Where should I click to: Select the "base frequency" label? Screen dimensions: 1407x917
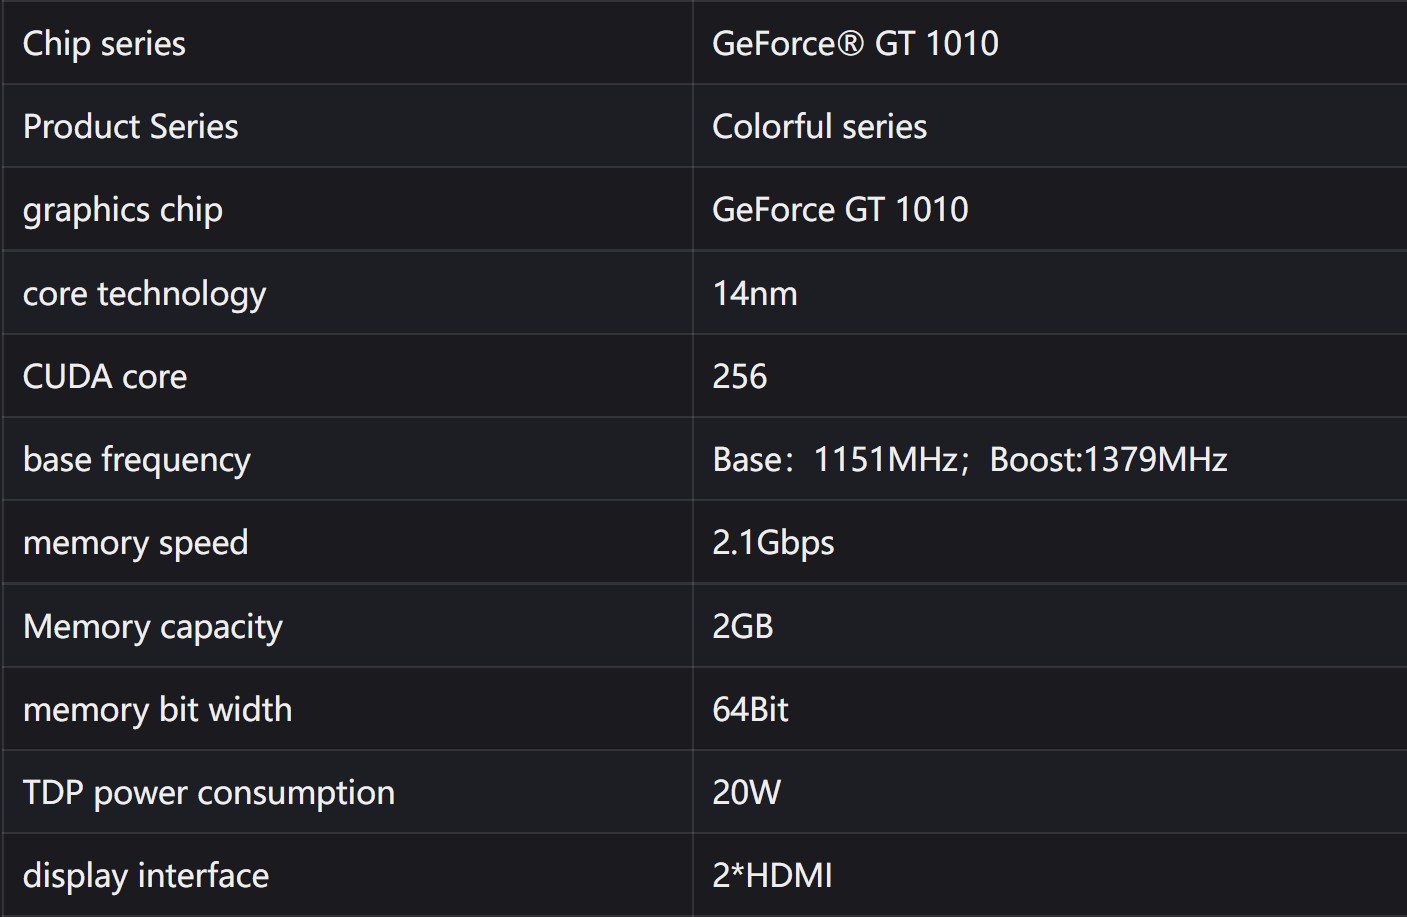click(x=136, y=460)
